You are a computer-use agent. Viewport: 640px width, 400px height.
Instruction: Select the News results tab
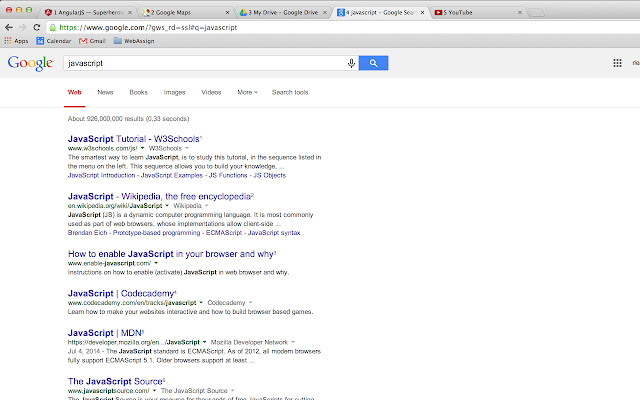(105, 92)
